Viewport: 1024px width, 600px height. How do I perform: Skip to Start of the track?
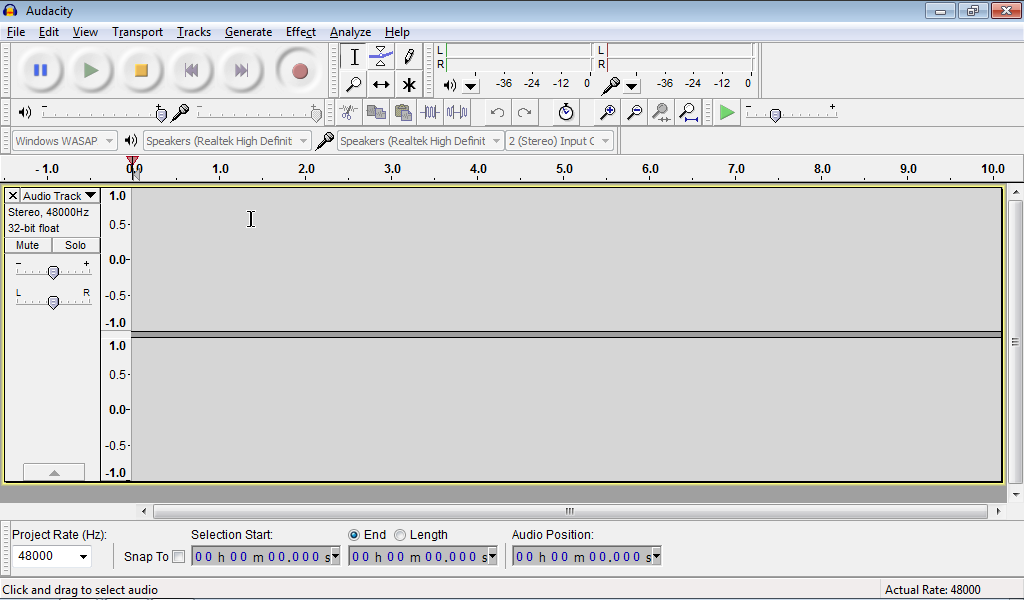pyautogui.click(x=191, y=71)
